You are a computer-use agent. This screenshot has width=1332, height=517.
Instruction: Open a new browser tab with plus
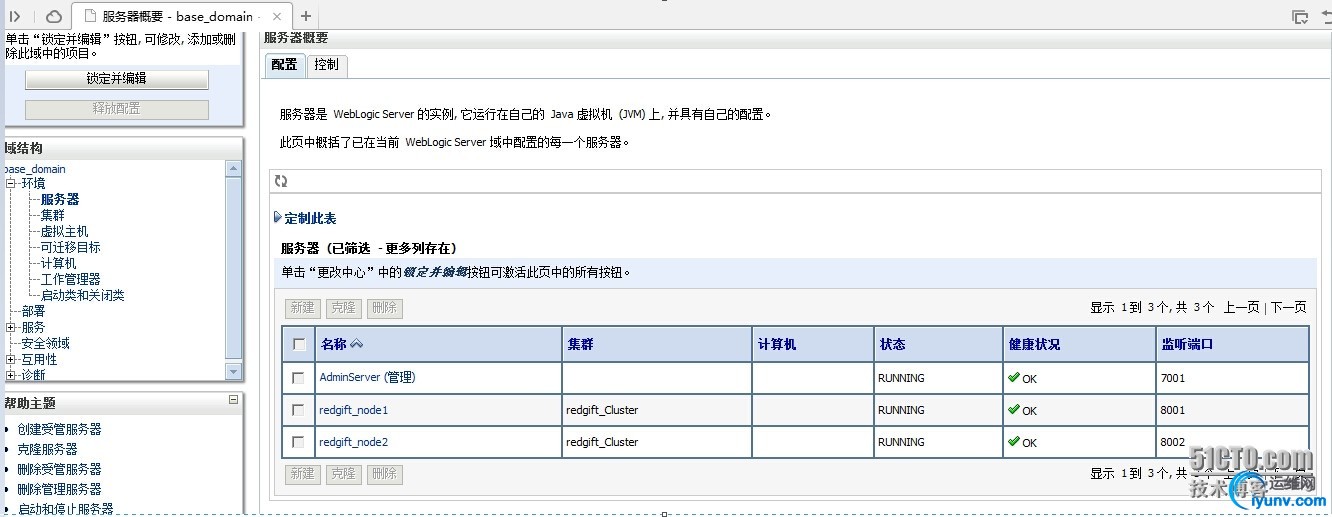coord(306,16)
